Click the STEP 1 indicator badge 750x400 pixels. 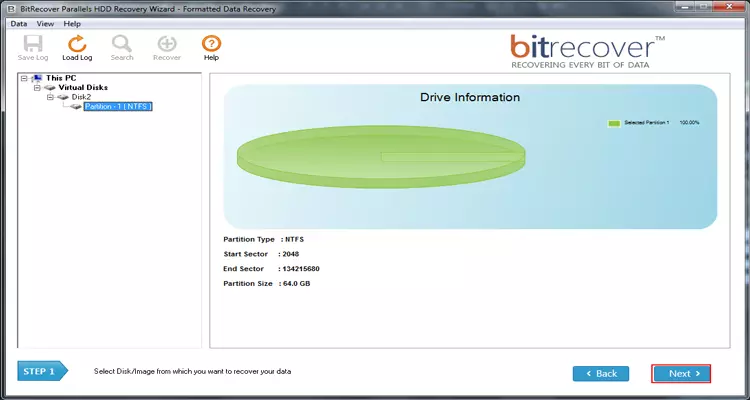tap(42, 371)
